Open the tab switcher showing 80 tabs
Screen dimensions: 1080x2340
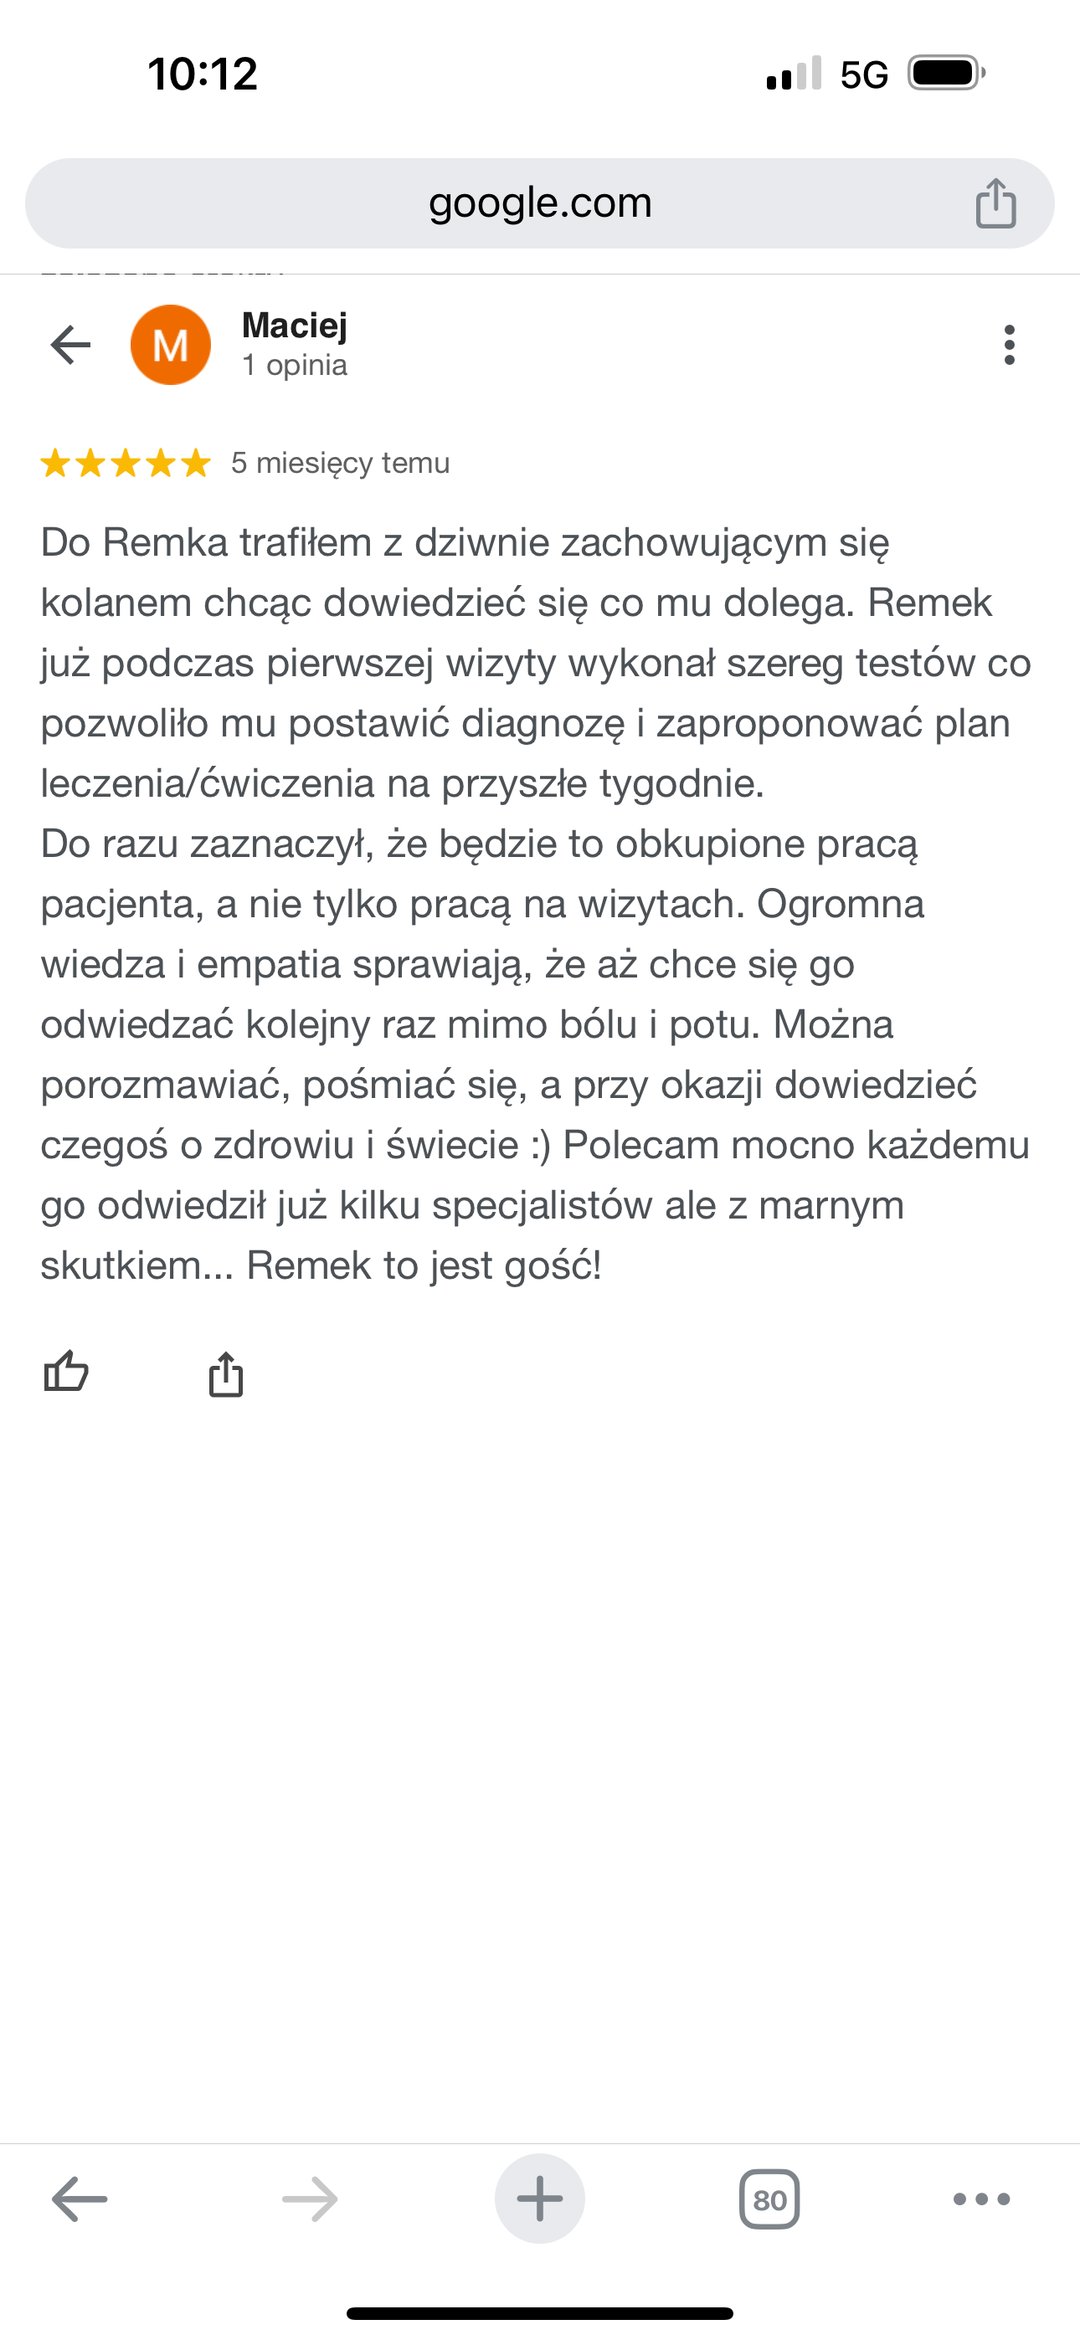point(769,2198)
